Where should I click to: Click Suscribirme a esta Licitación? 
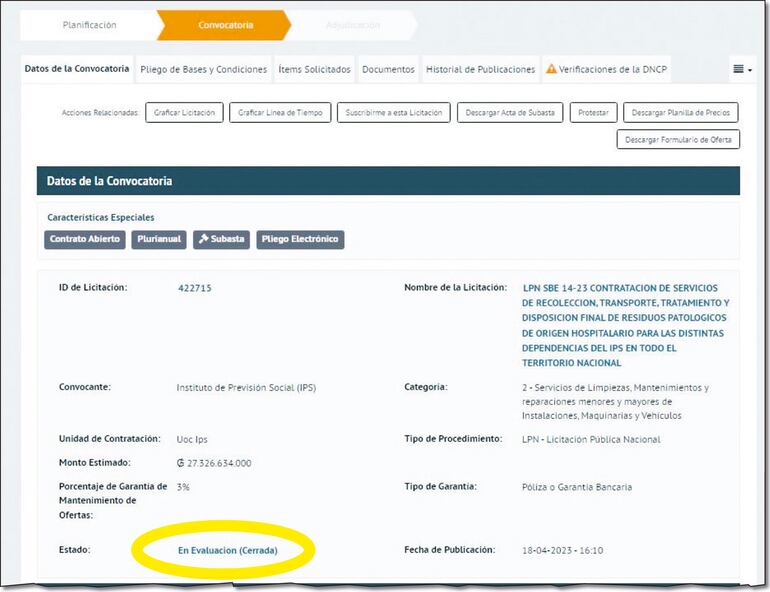click(393, 113)
